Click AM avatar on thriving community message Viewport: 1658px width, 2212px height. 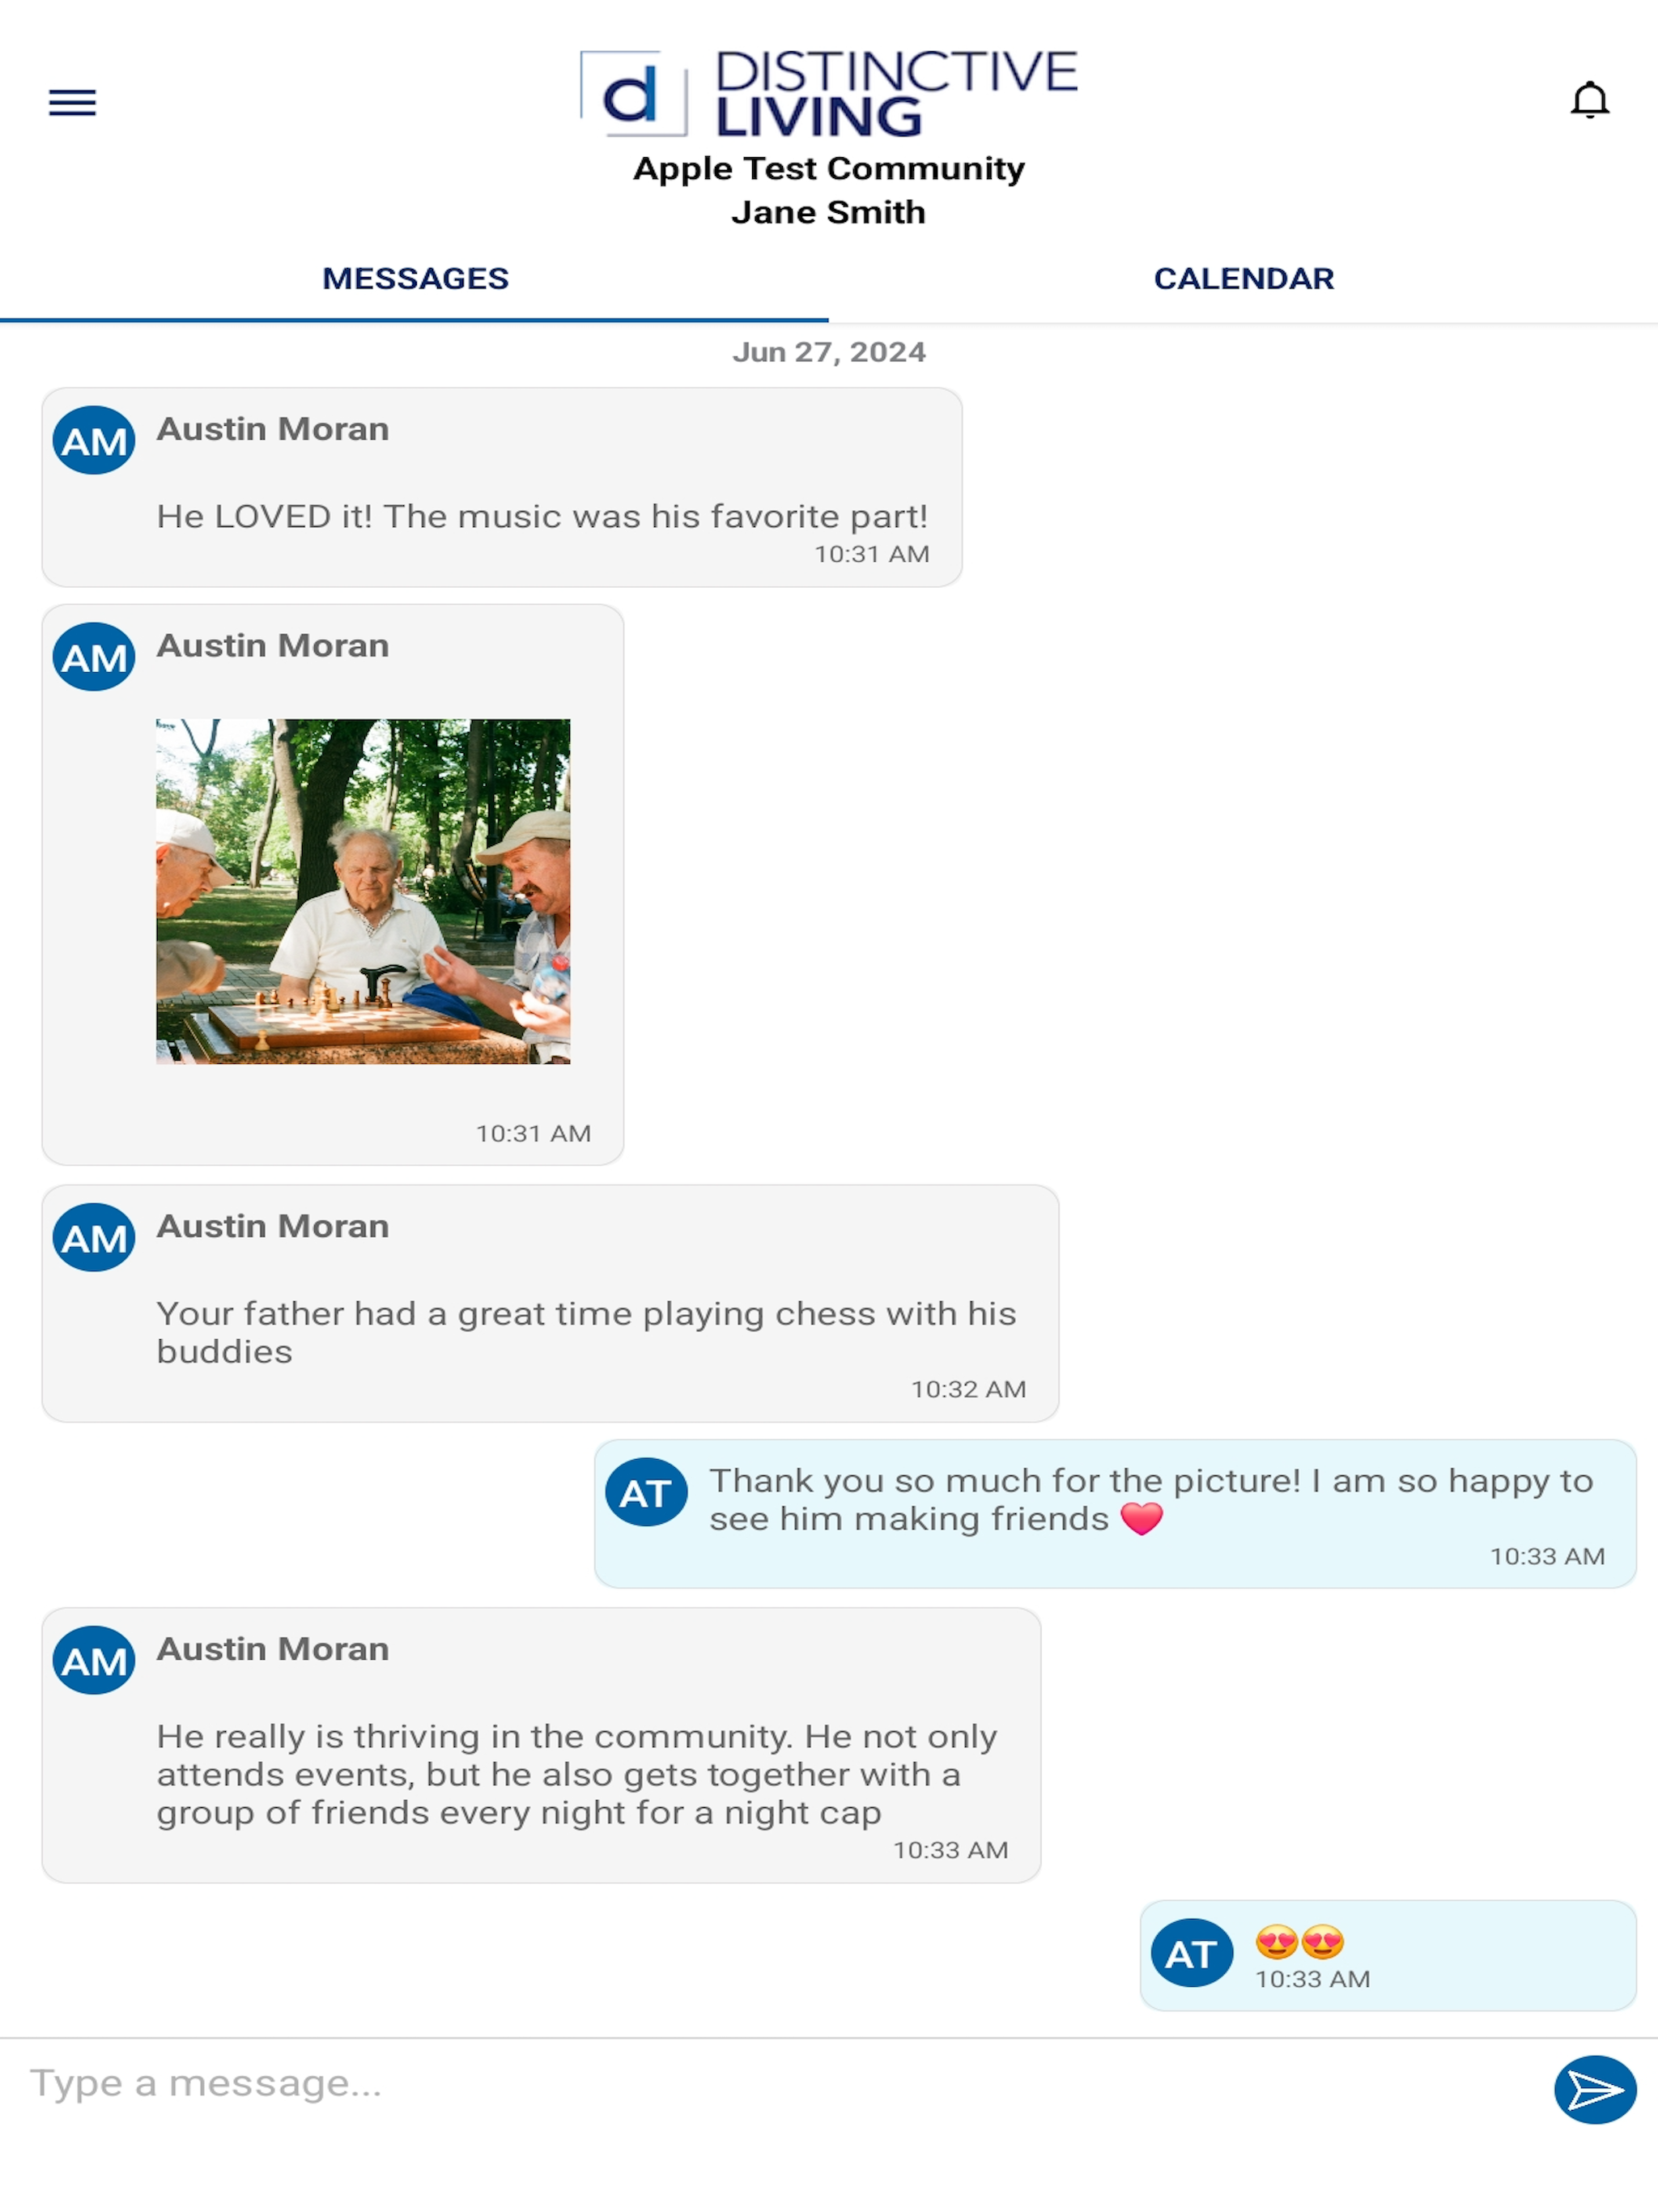point(94,1660)
